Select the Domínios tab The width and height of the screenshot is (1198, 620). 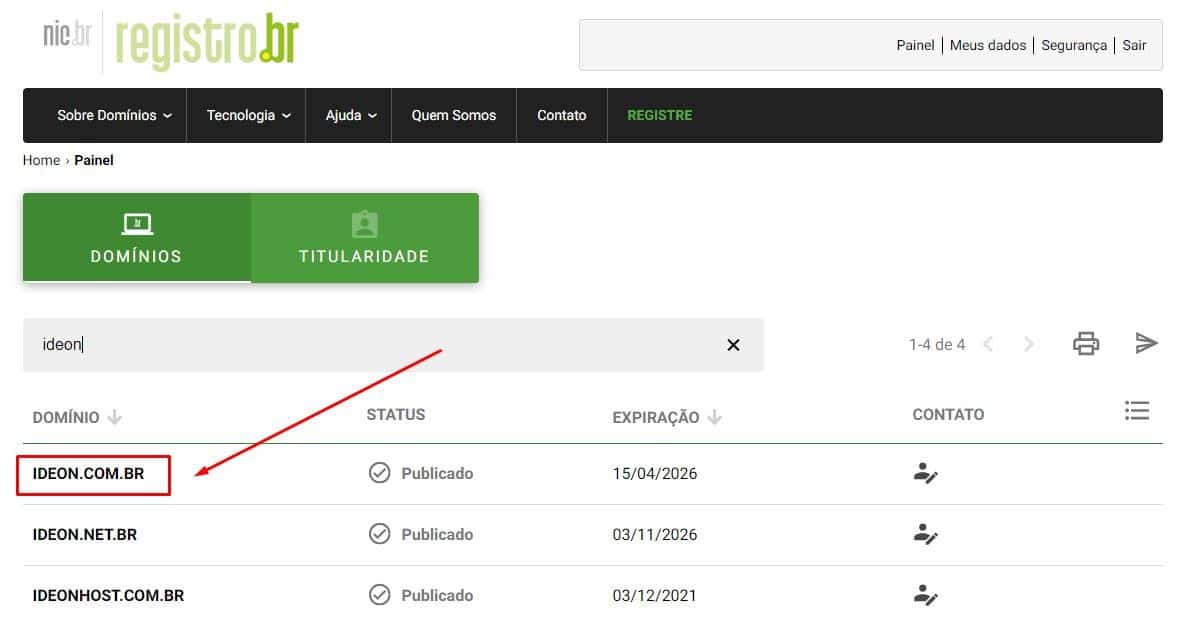tap(136, 238)
